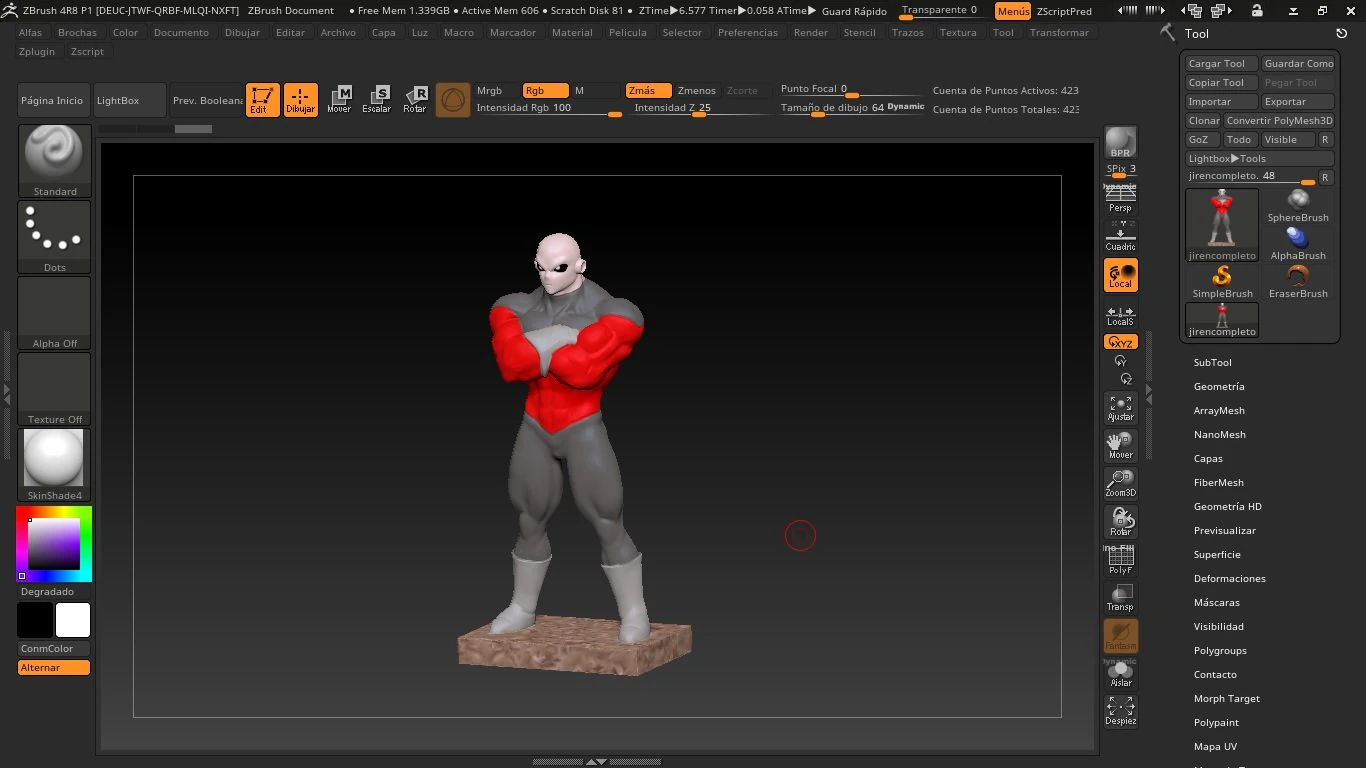1366x768 pixels.
Task: Toggle PolyF polyframe display
Action: [x=1121, y=561]
